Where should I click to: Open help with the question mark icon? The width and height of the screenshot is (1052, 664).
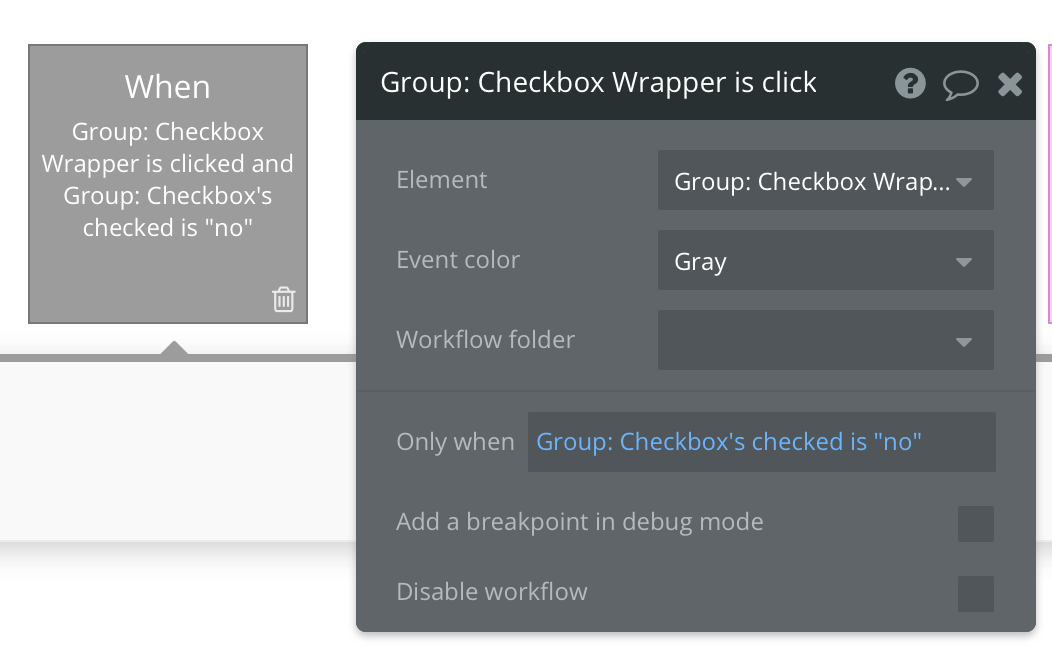click(x=910, y=84)
